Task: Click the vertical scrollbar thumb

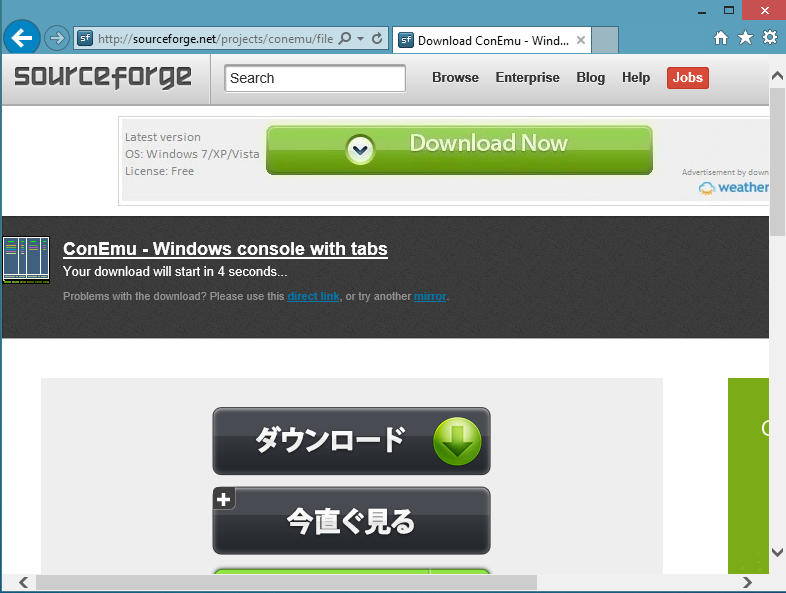Action: tap(777, 162)
